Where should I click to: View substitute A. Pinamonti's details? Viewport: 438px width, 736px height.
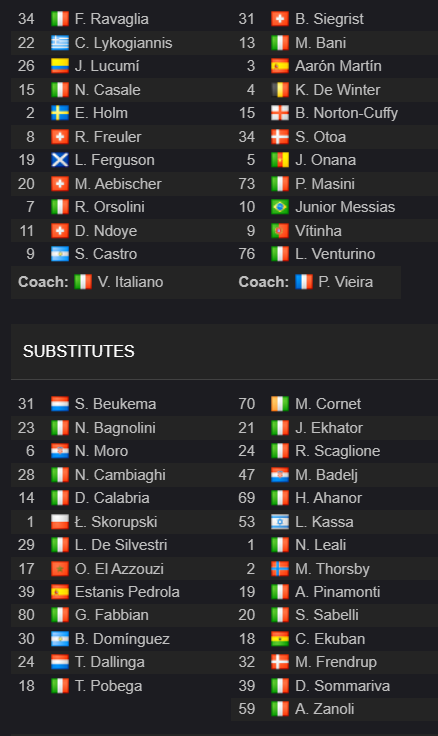[338, 592]
